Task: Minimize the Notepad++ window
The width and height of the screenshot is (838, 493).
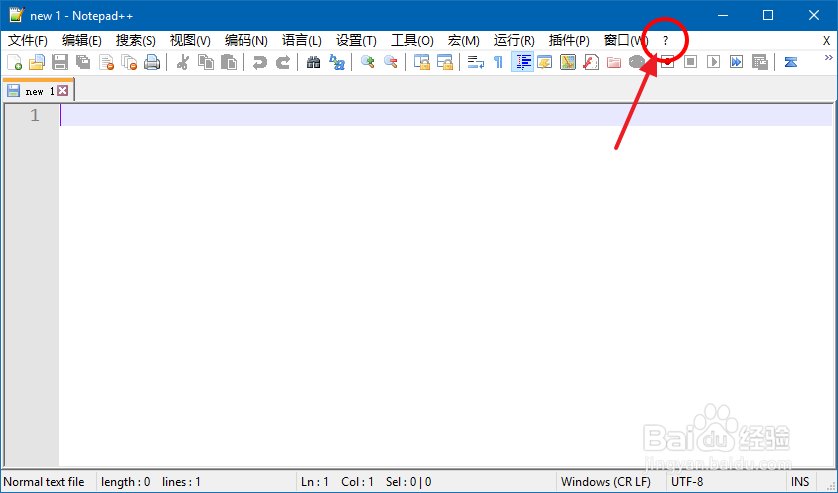Action: click(723, 15)
